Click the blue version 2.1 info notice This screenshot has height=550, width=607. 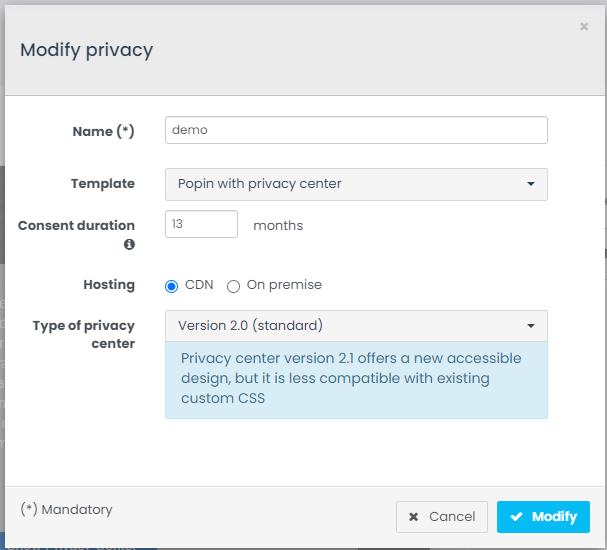click(x=356, y=379)
